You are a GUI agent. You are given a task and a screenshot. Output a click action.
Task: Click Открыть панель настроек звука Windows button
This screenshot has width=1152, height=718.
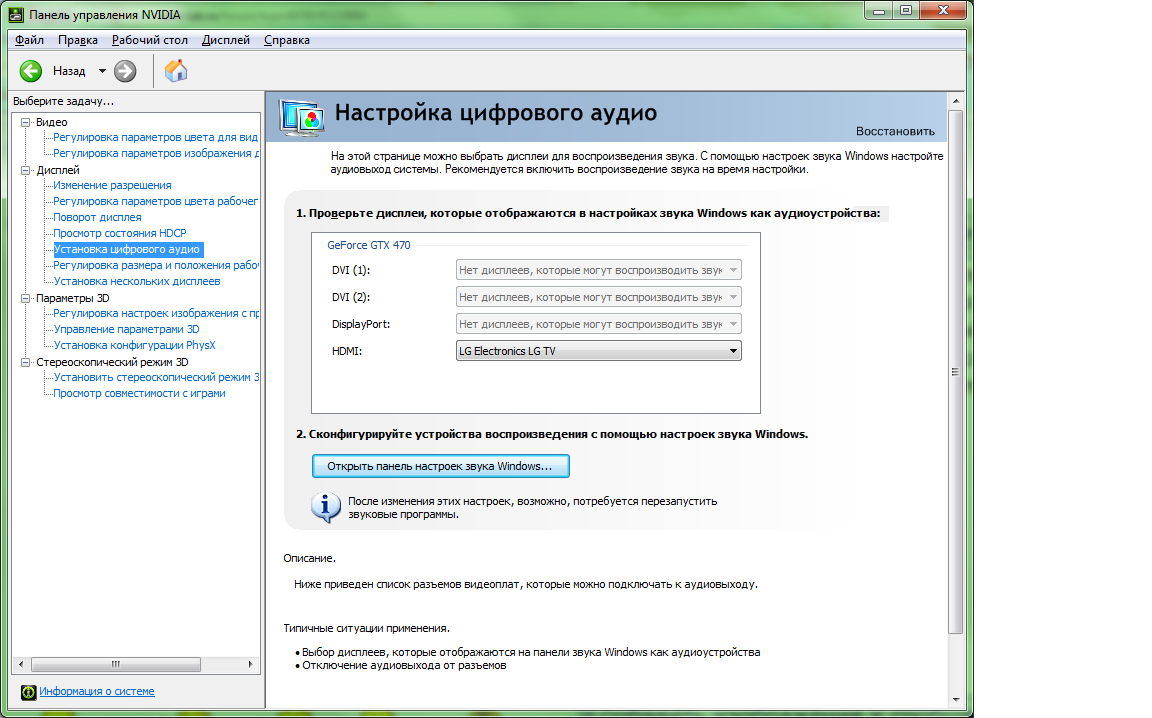(441, 466)
